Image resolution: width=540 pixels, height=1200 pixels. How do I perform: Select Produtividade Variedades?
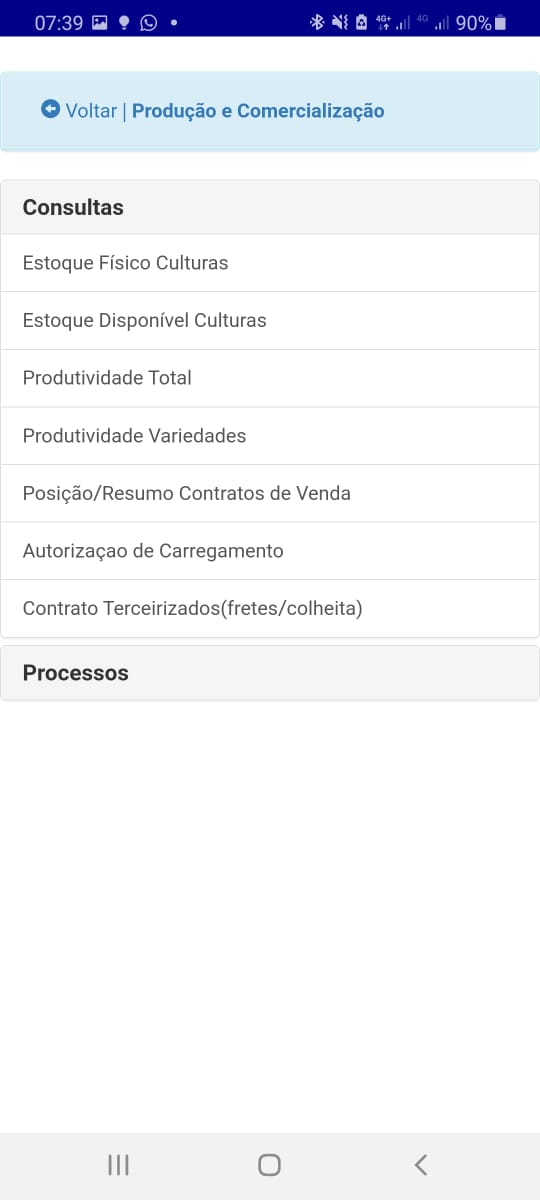coord(270,436)
